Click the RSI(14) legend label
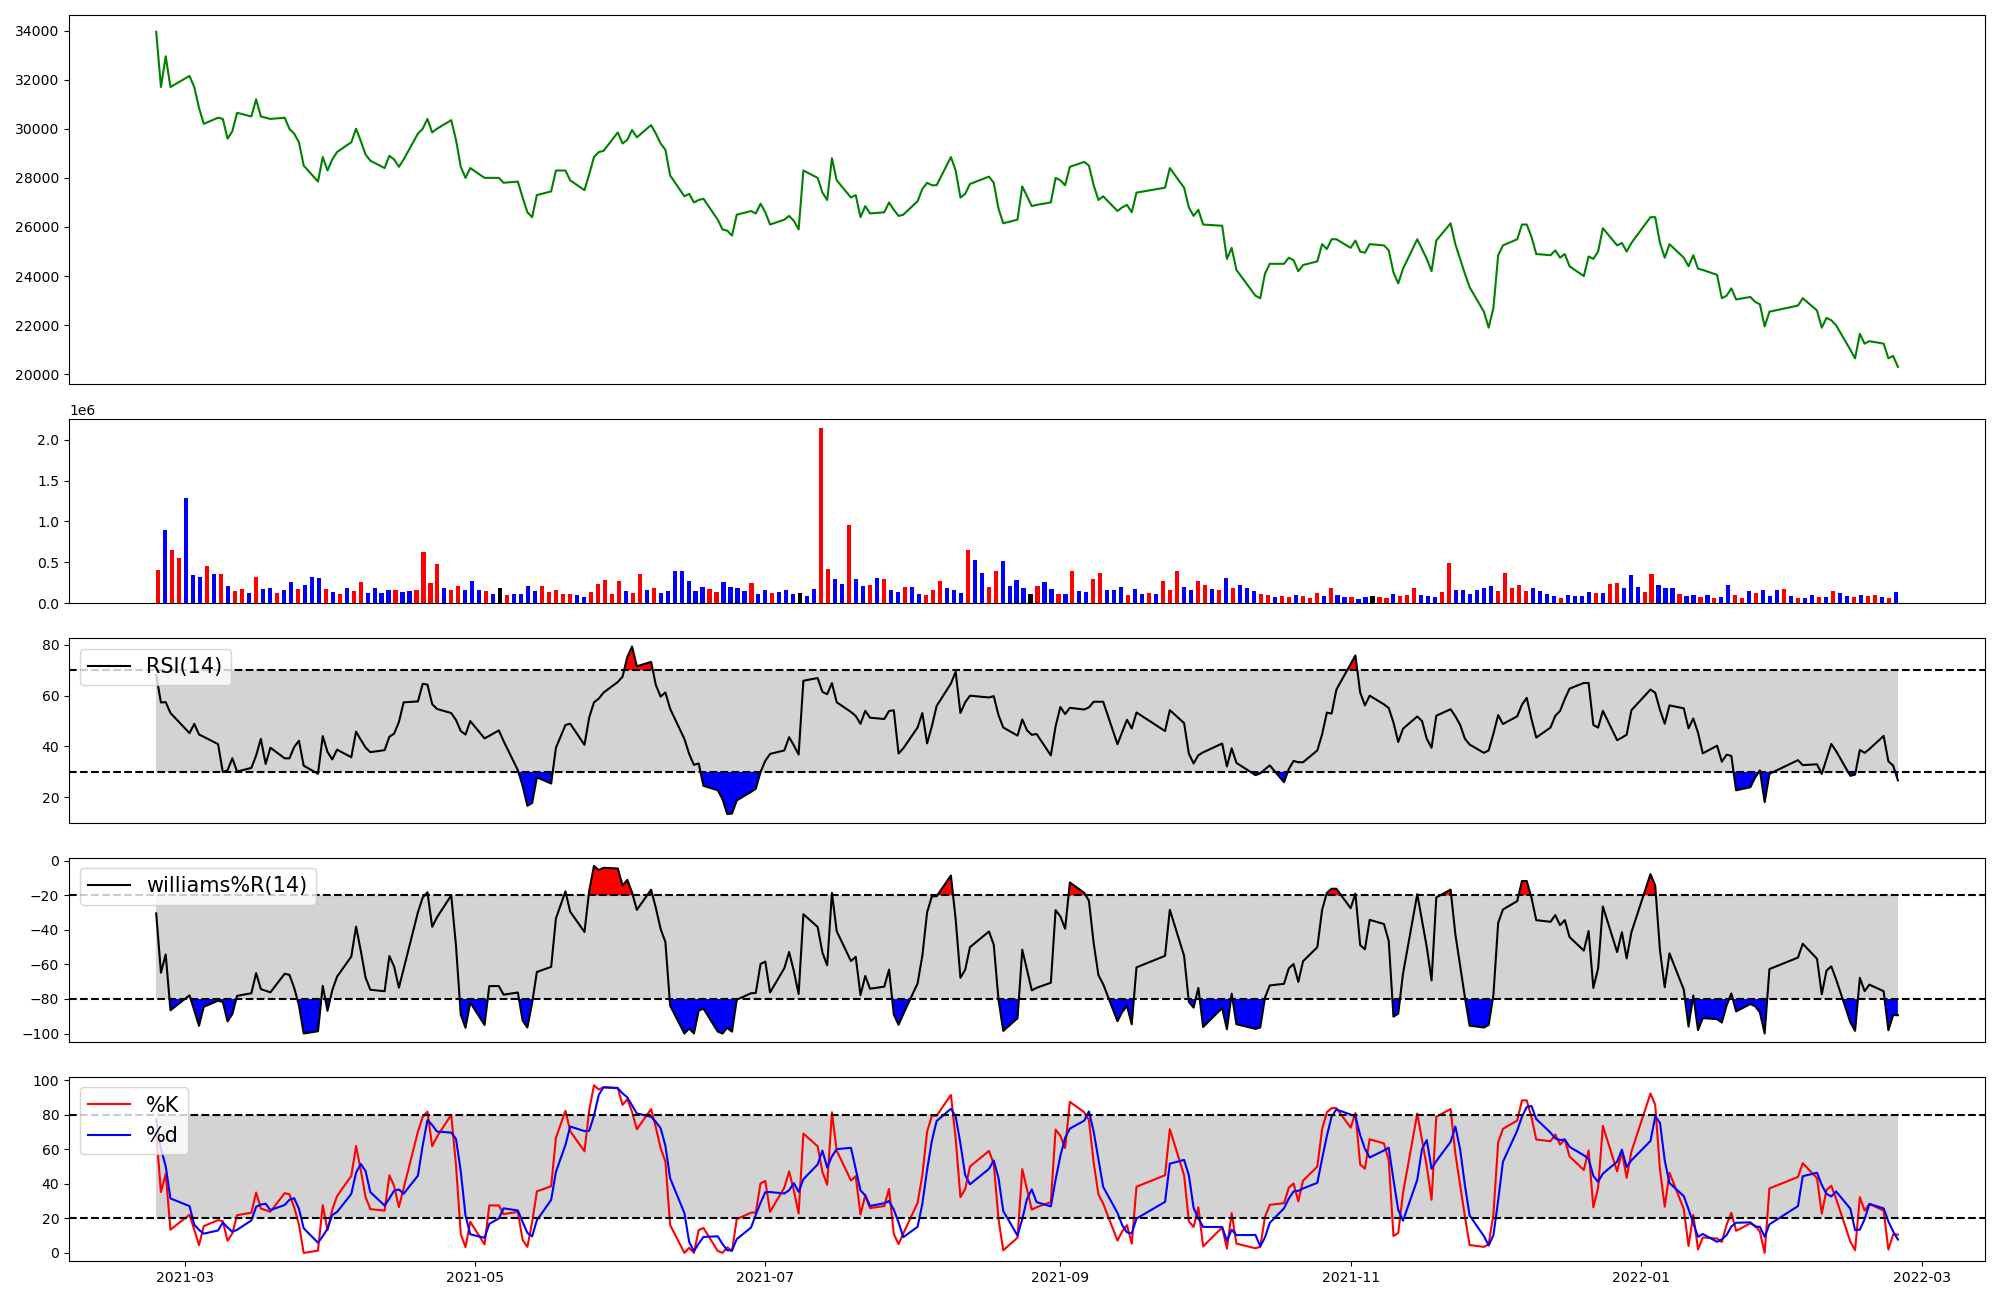This screenshot has height=1300, width=2000. pyautogui.click(x=184, y=666)
